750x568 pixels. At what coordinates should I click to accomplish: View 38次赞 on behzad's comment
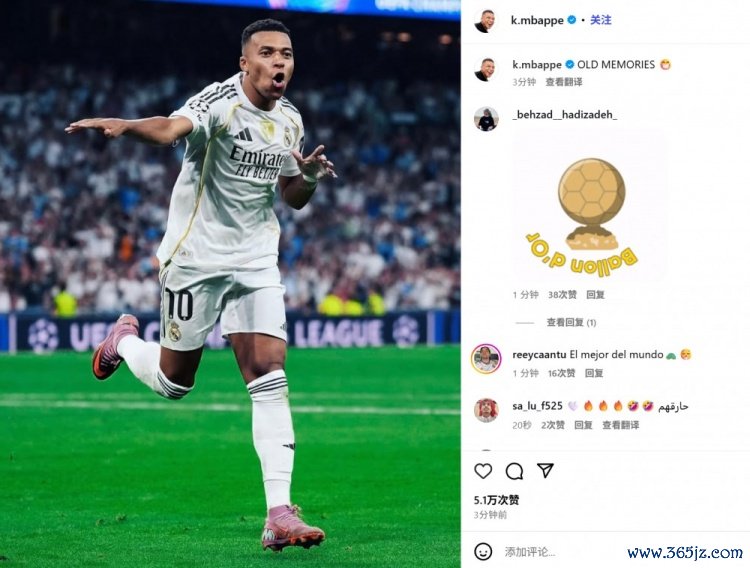coord(562,295)
